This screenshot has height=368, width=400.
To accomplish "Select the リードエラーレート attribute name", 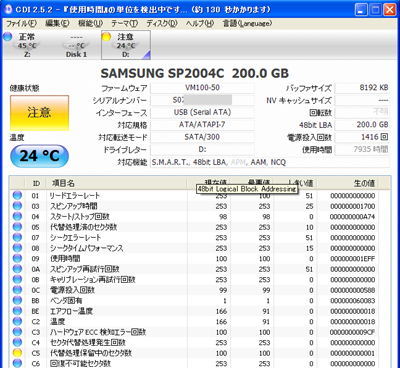I will (75, 196).
